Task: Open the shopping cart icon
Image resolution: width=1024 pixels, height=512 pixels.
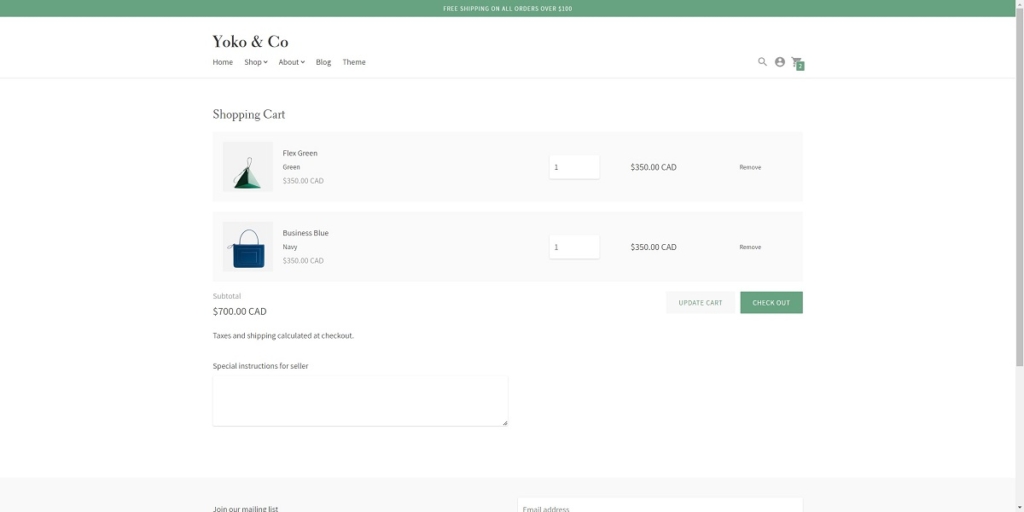Action: coord(797,63)
